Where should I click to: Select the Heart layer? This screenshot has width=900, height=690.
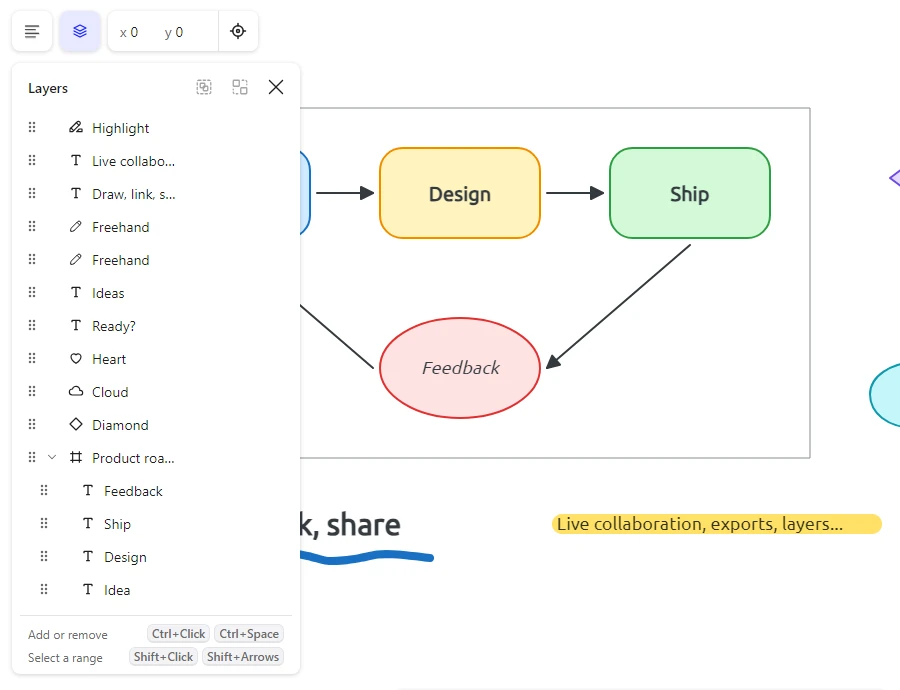(156, 359)
